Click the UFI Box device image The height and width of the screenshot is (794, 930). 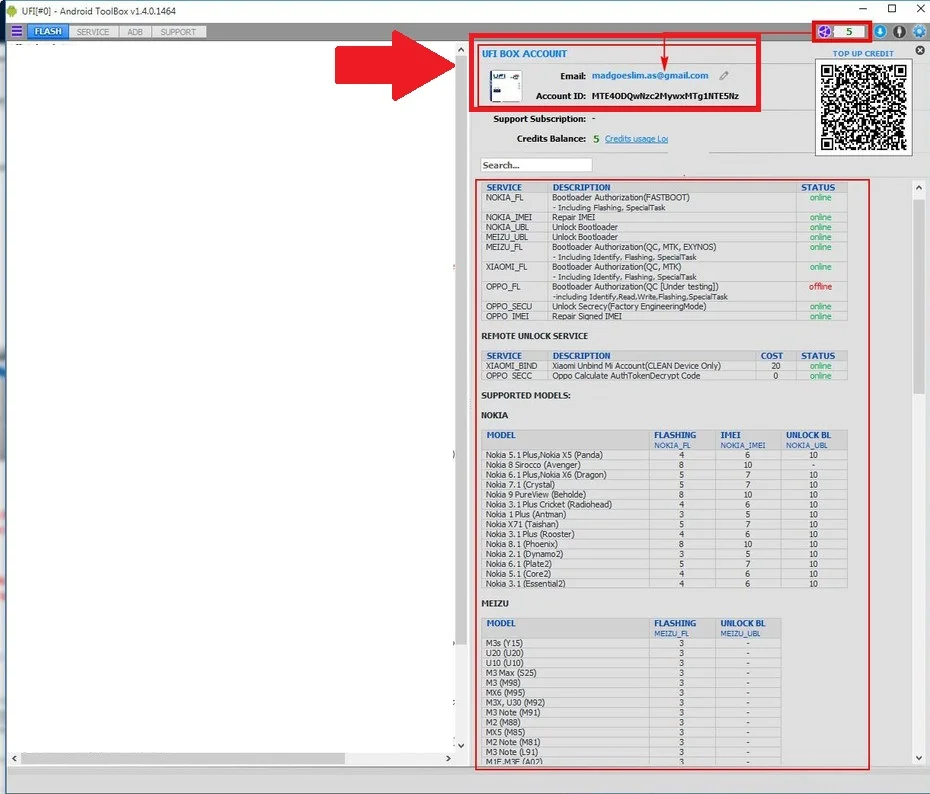coord(505,86)
